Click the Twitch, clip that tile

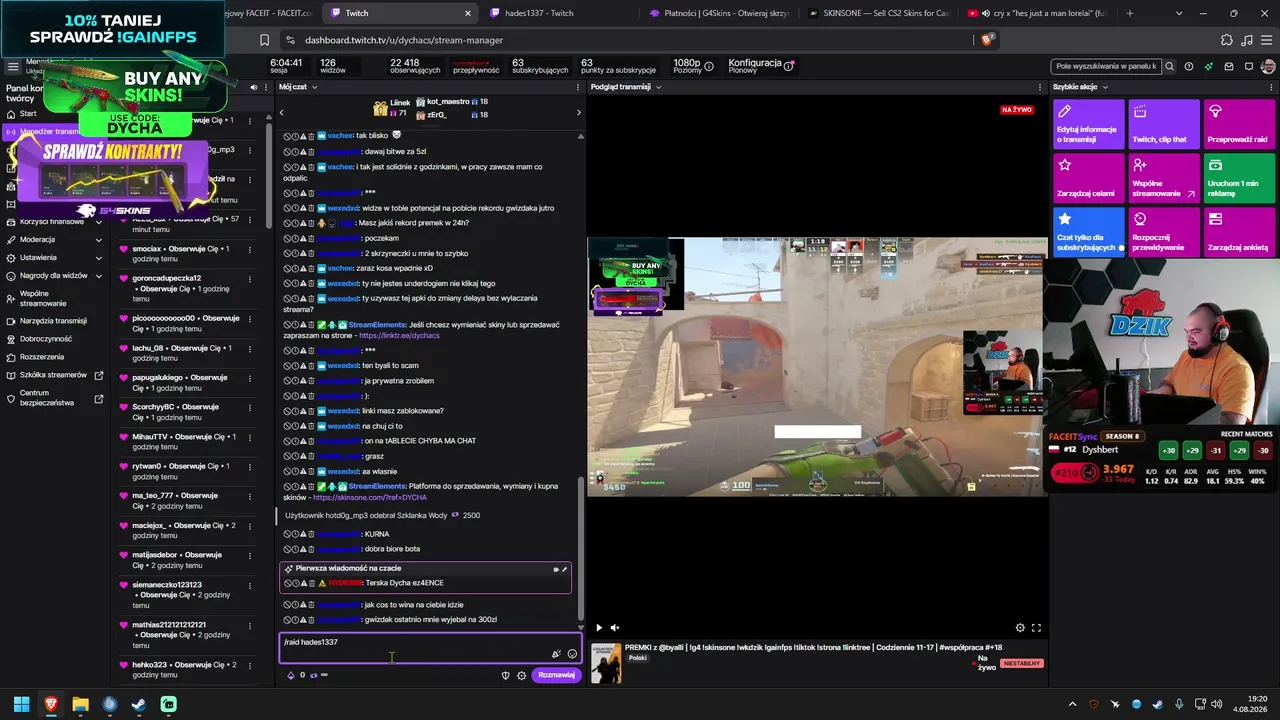point(1163,124)
